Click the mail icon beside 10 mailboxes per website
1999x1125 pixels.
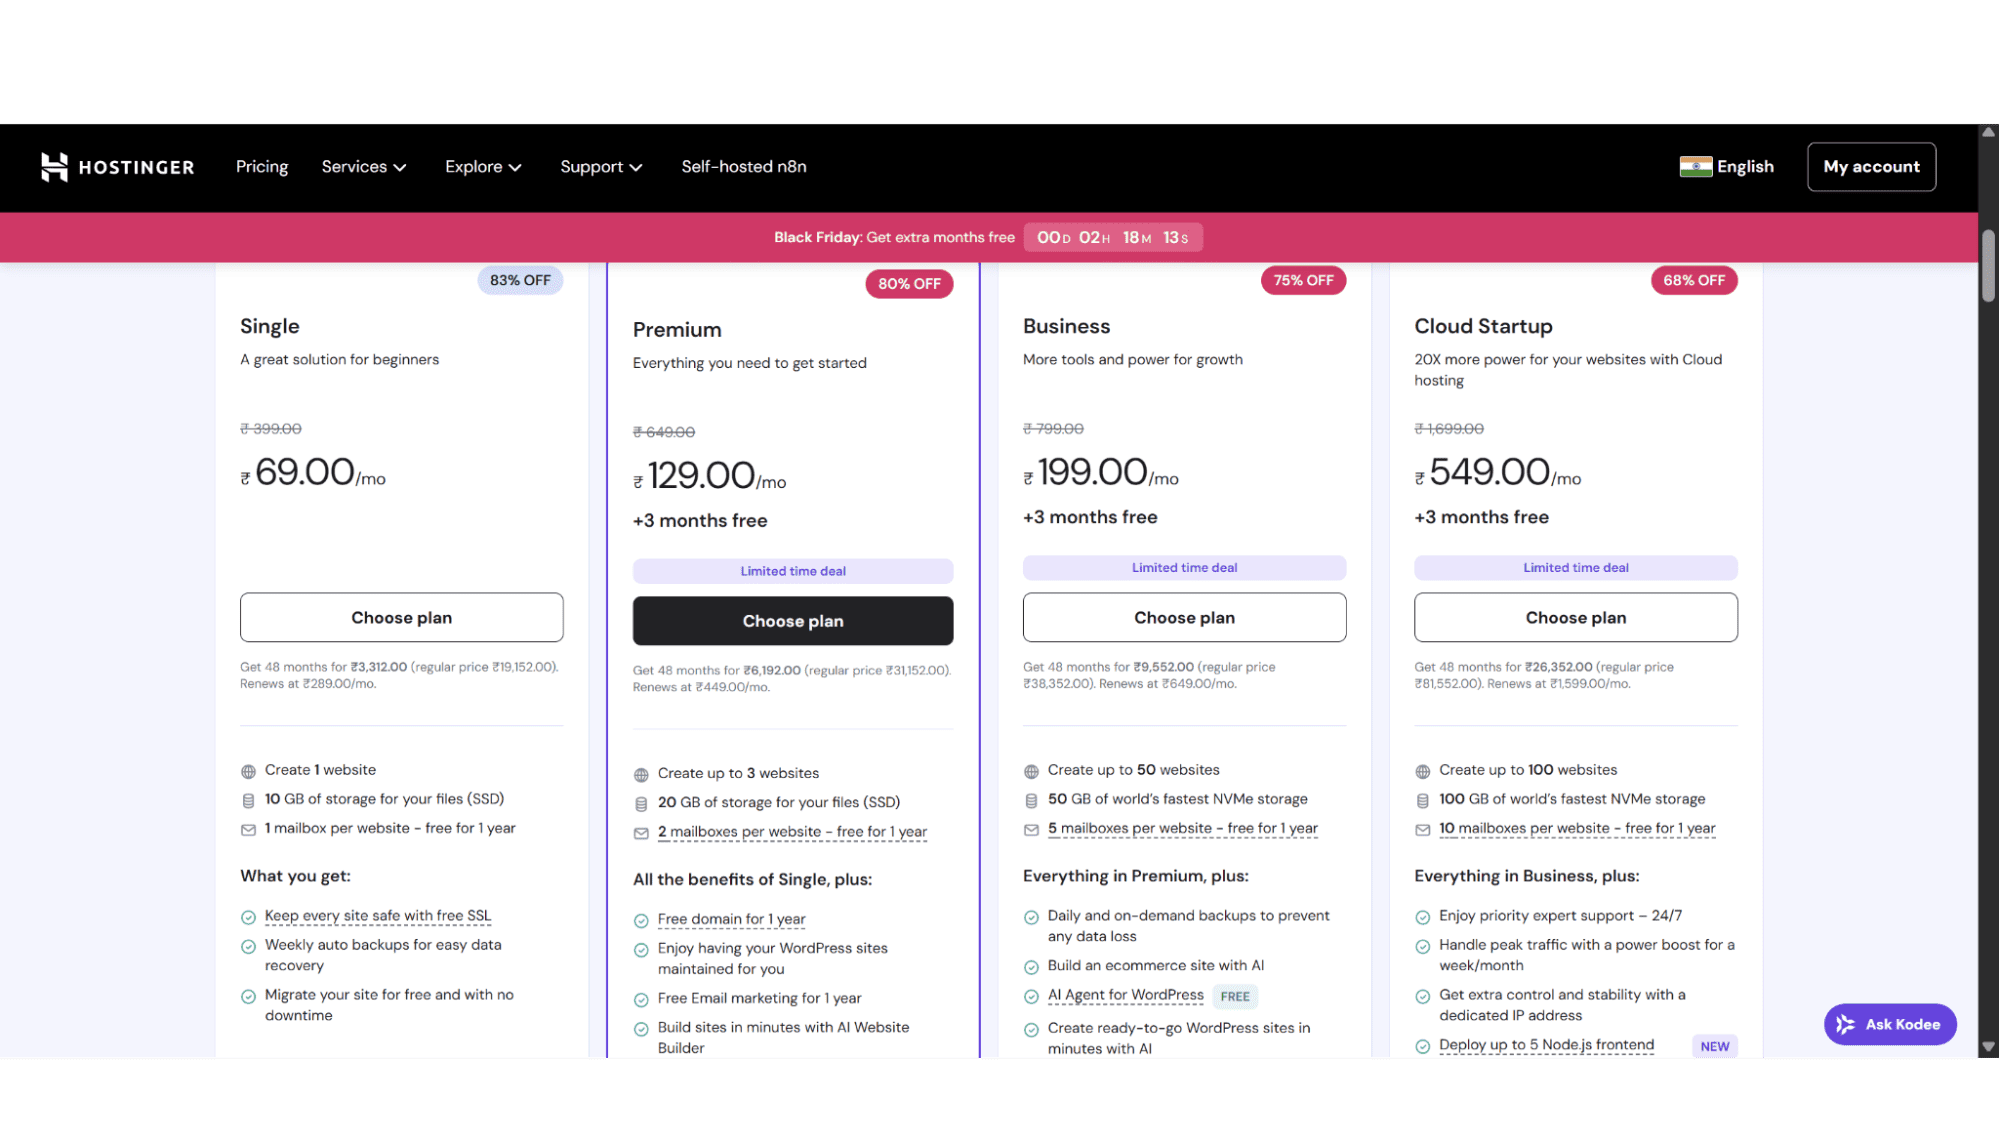pos(1422,829)
